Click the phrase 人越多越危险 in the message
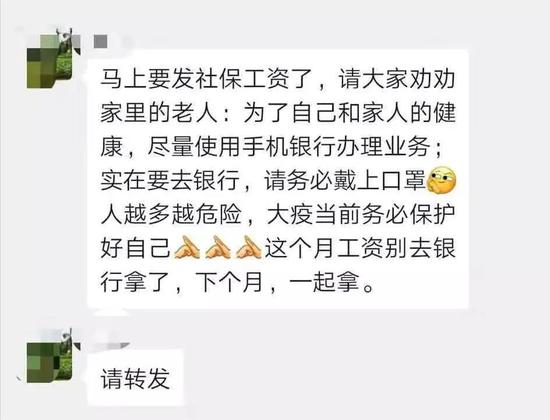Image resolution: width=550 pixels, height=420 pixels. coord(170,214)
